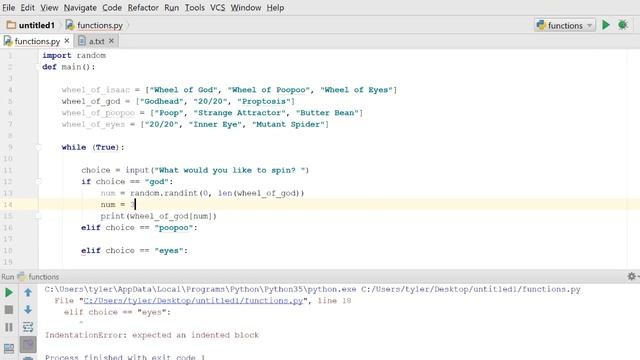Run the functions configuration with green play button
640x360 pixels.
(606, 25)
